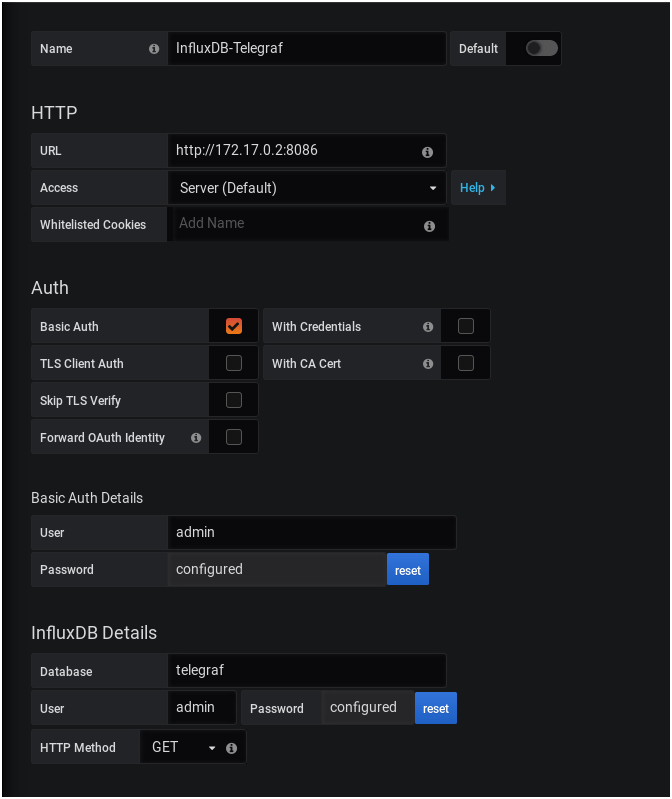Click the Basic Auth configured password field
672x799 pixels.
tap(277, 569)
